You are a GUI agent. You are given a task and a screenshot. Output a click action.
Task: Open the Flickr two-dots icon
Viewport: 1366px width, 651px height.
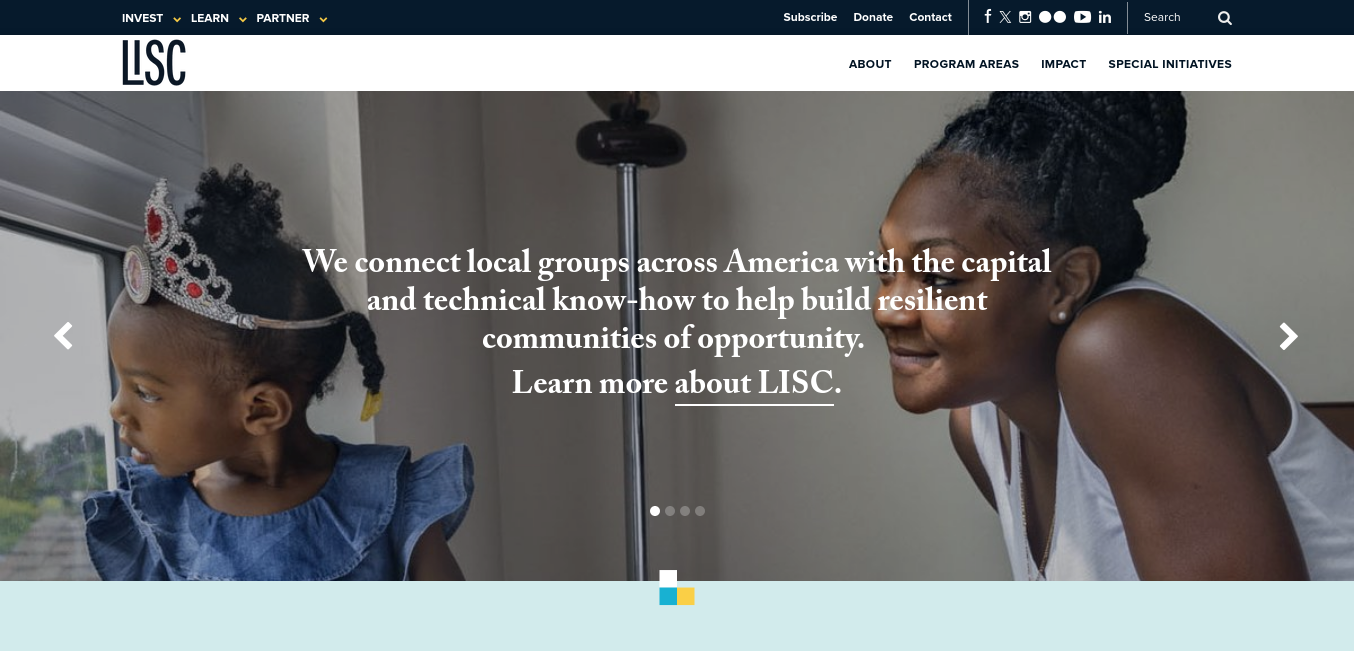[x=1052, y=17]
